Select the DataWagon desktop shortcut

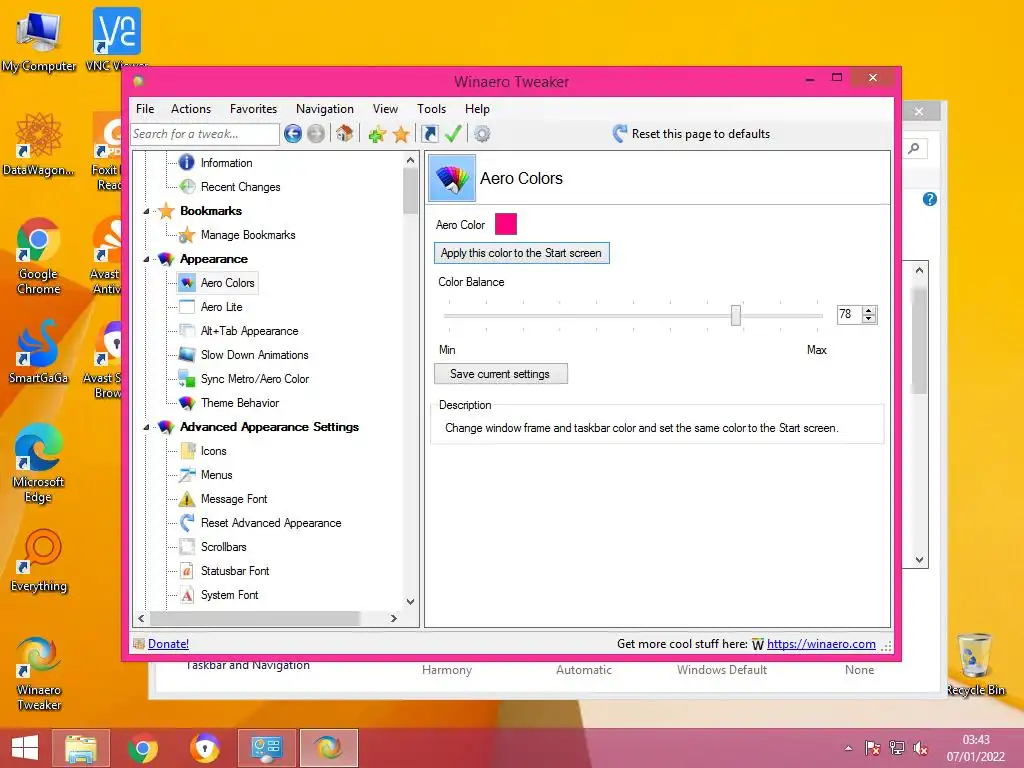coord(38,145)
